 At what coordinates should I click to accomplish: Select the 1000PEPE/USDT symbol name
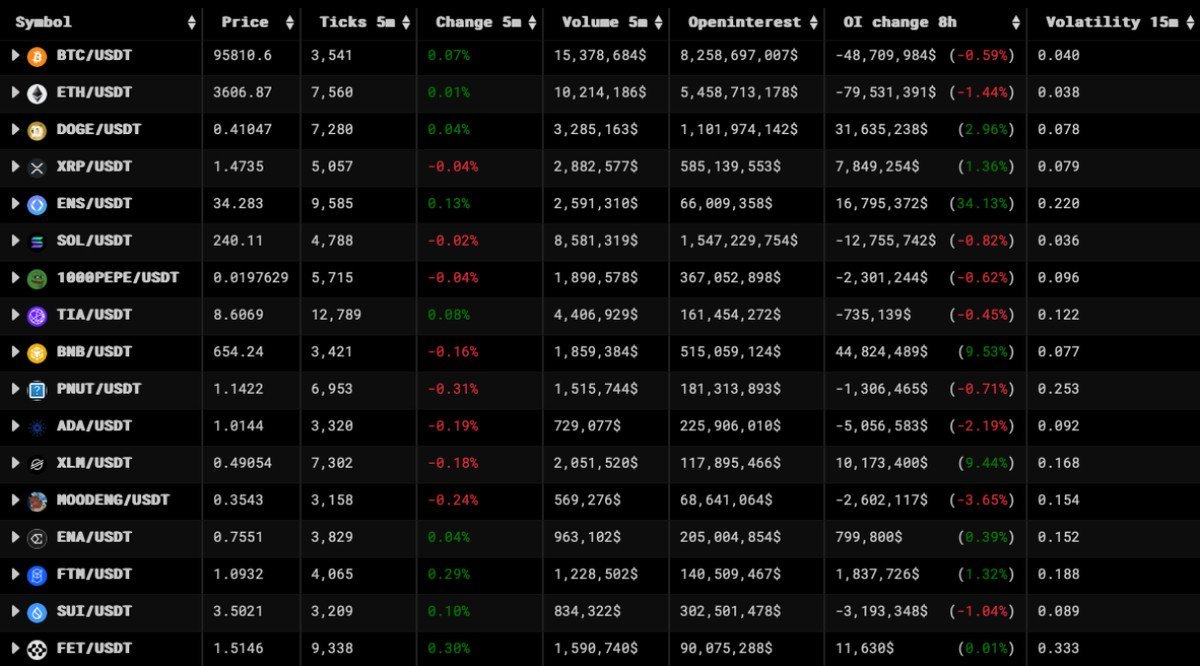[x=118, y=277]
